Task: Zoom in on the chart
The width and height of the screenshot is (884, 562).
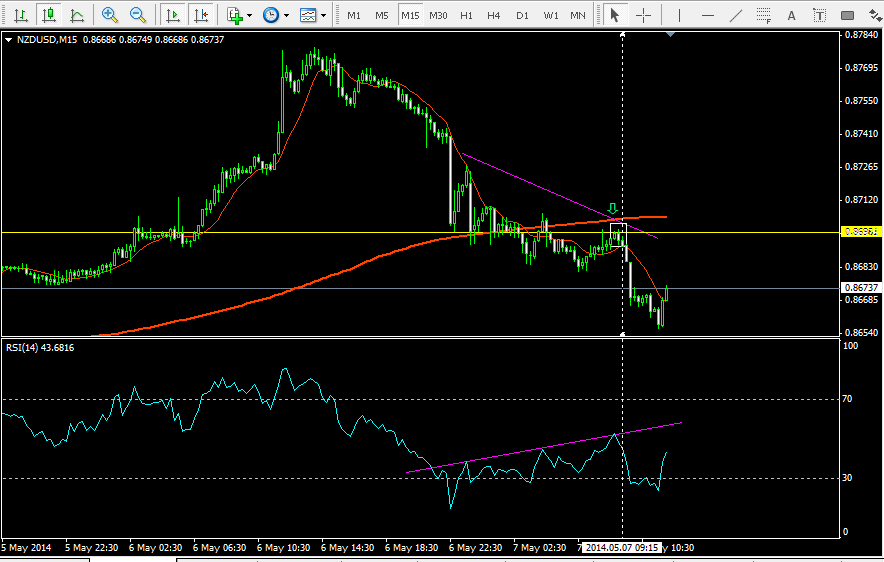Action: 110,15
